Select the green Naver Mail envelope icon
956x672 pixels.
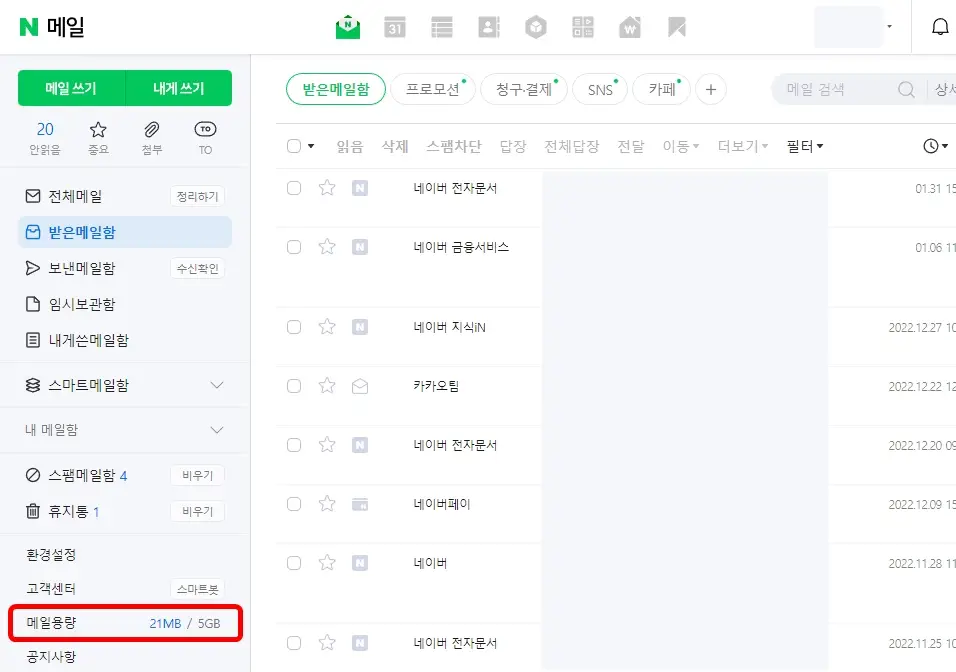(x=347, y=27)
